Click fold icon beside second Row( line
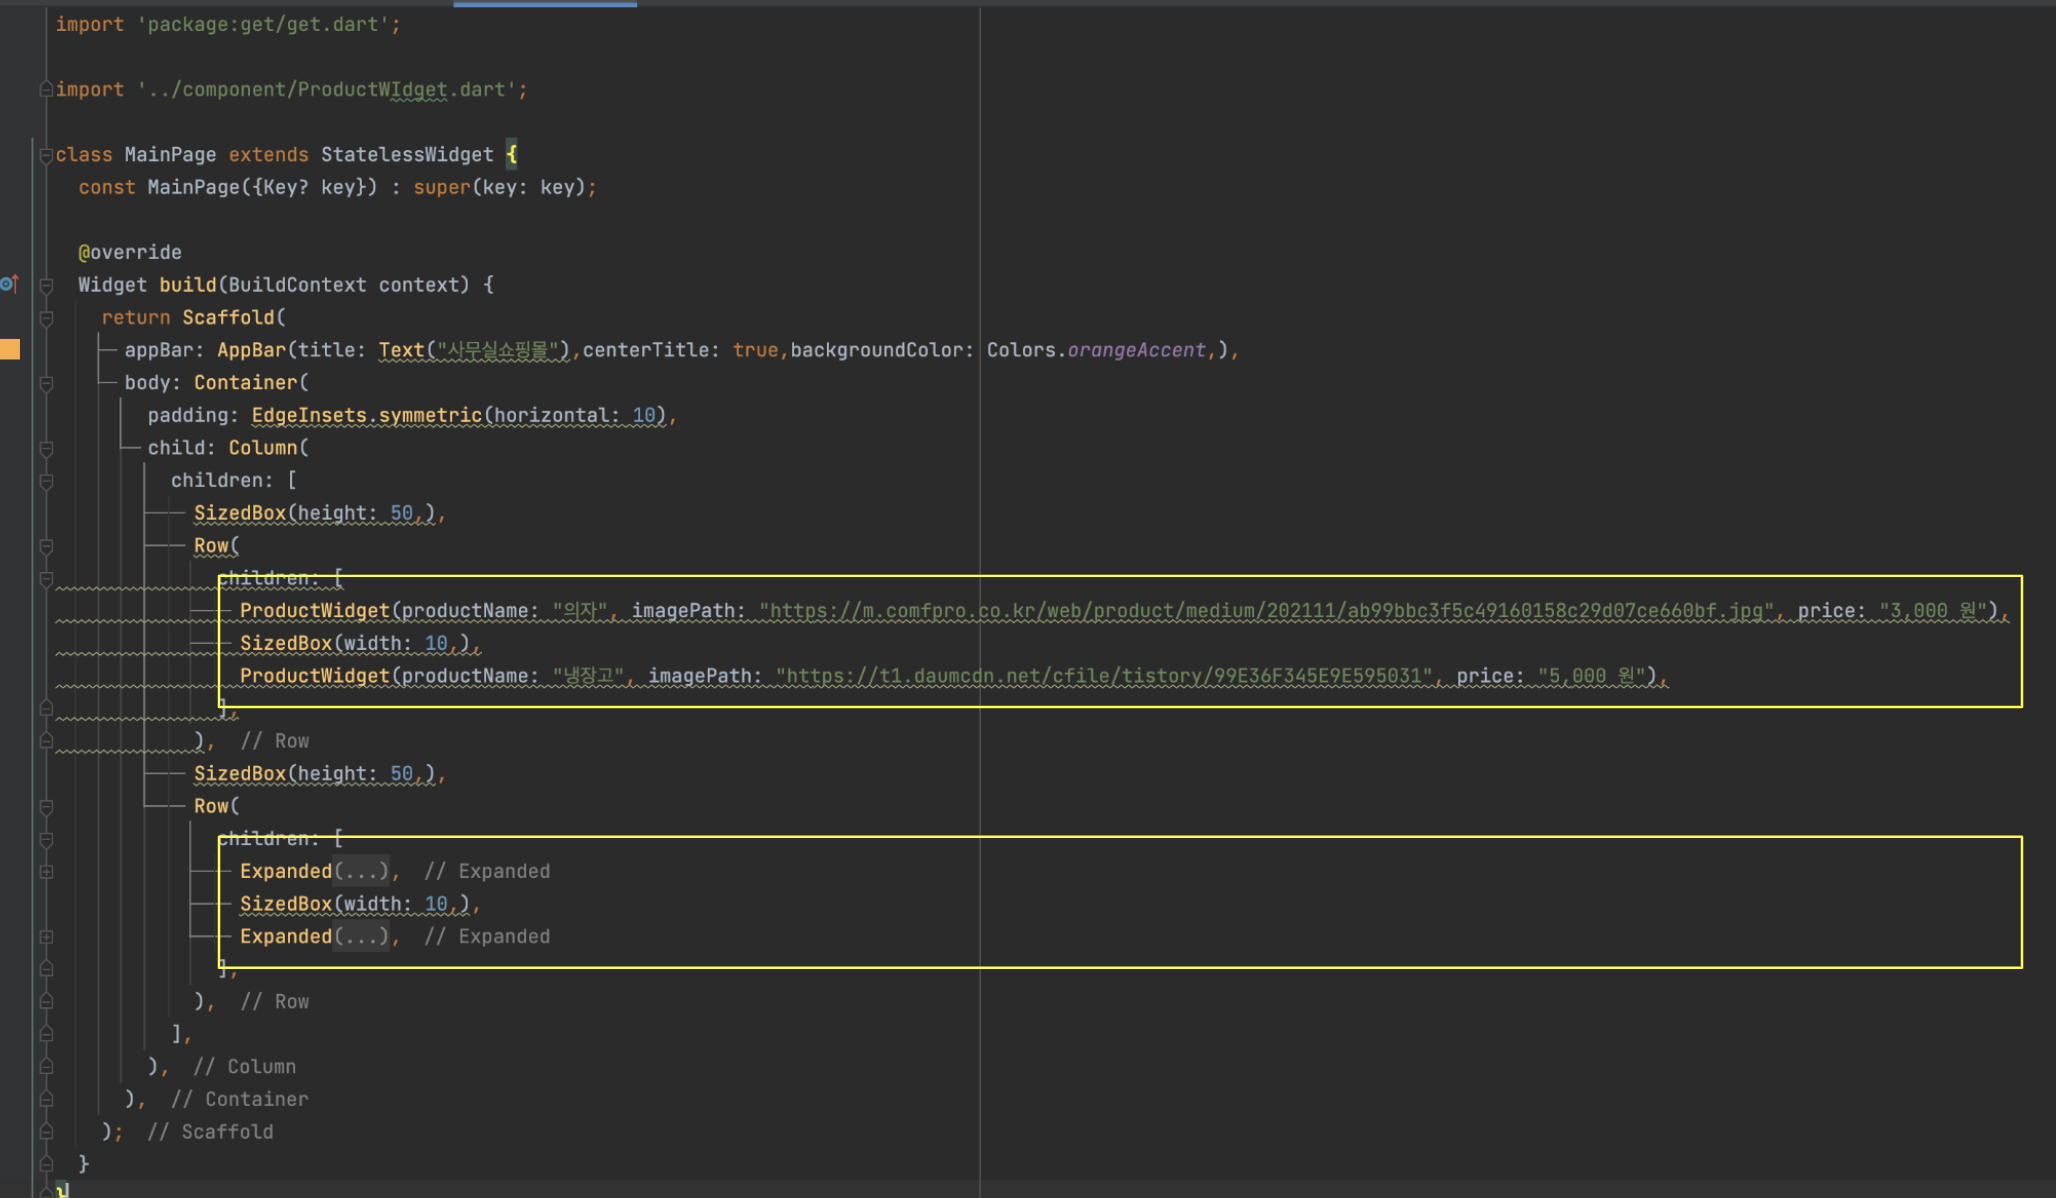The height and width of the screenshot is (1198, 2056). (46, 806)
